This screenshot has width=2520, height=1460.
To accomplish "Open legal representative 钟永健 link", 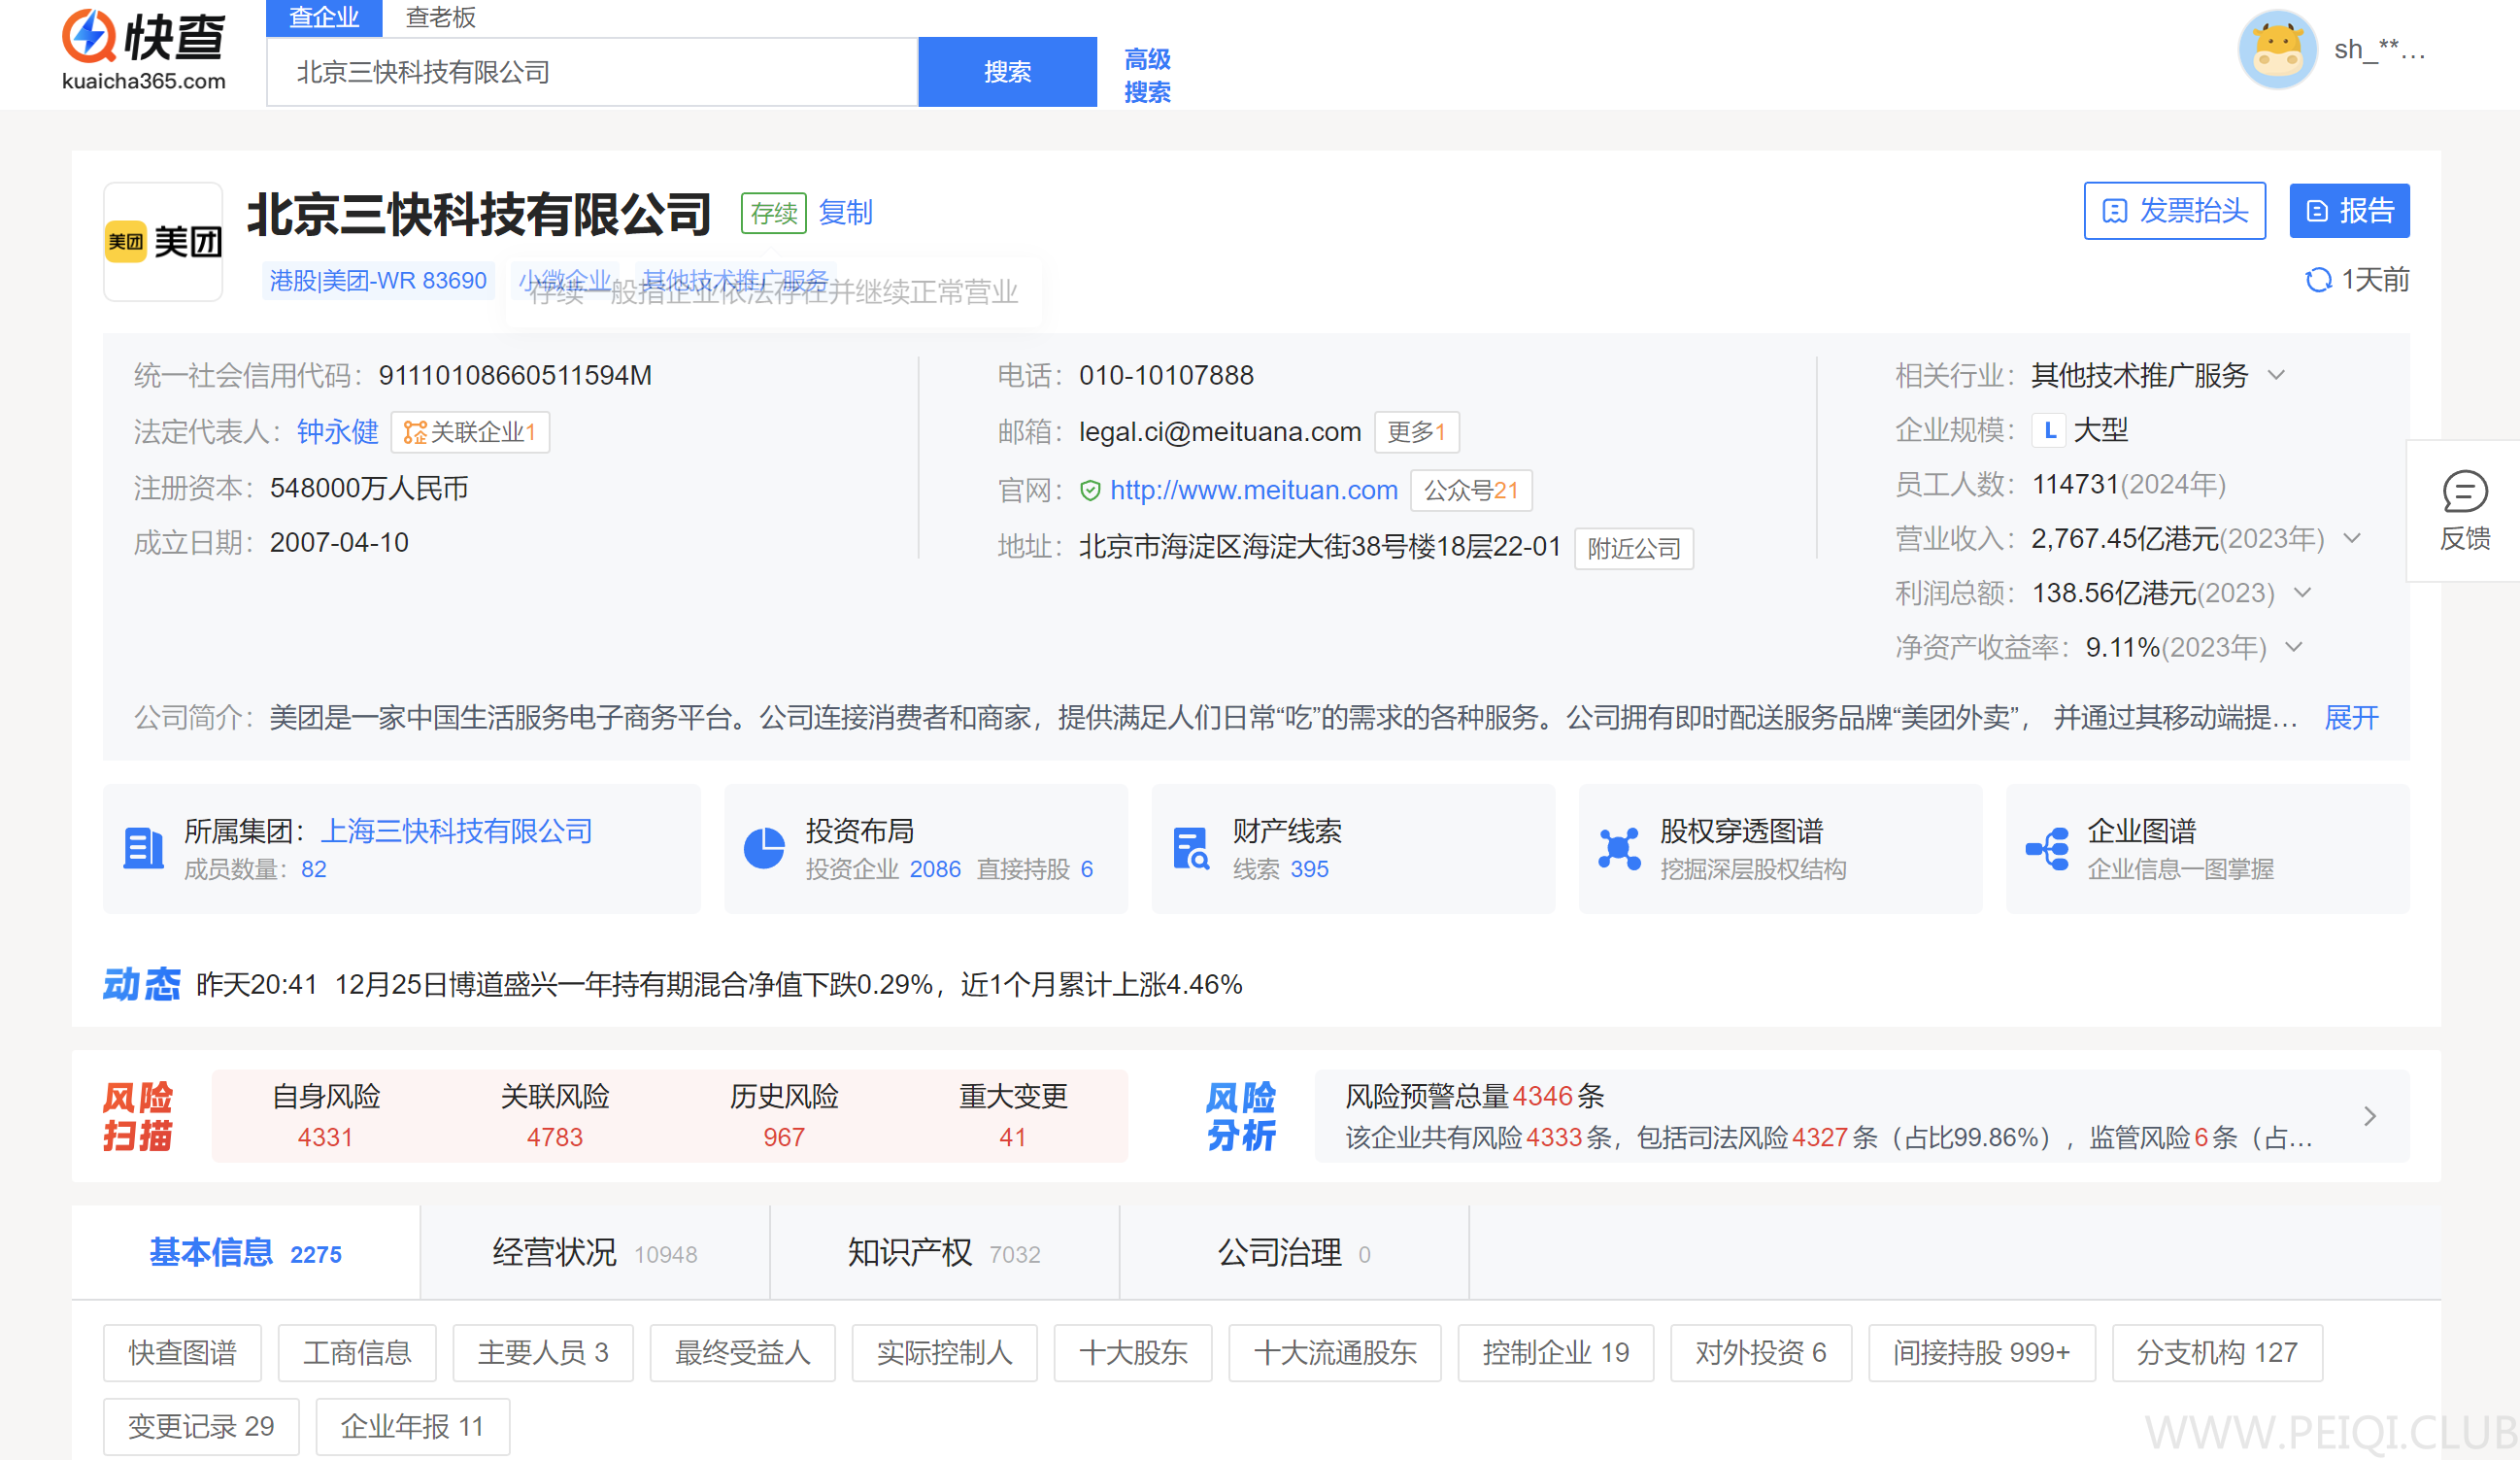I will click(337, 432).
